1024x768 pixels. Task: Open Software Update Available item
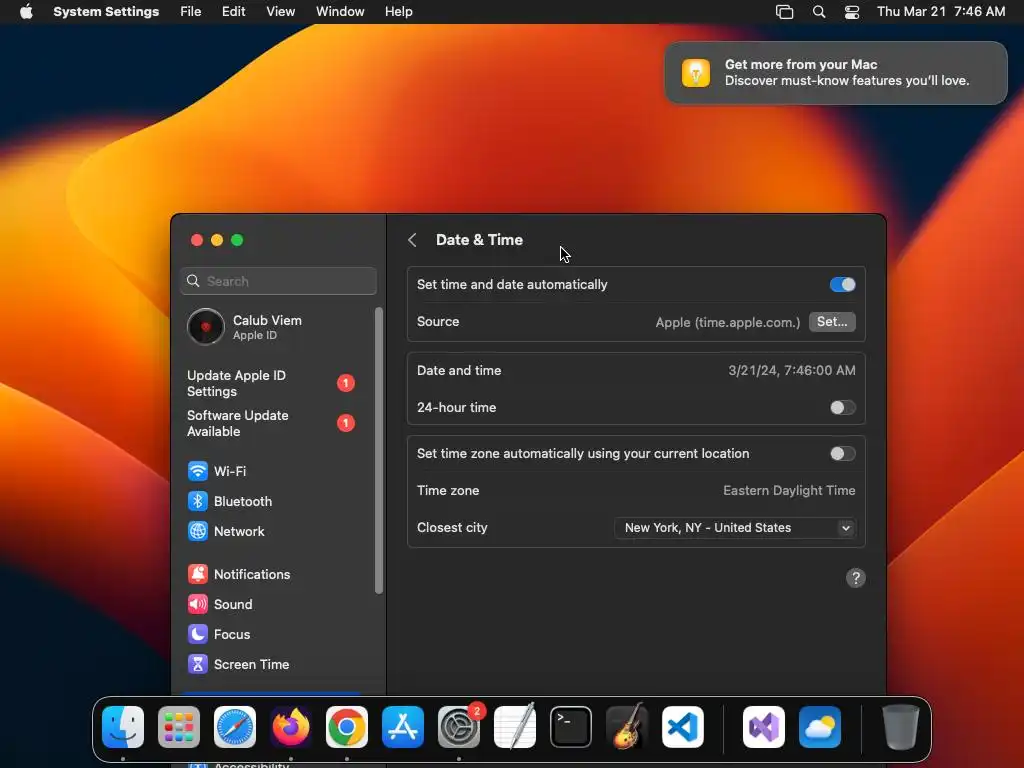click(270, 423)
